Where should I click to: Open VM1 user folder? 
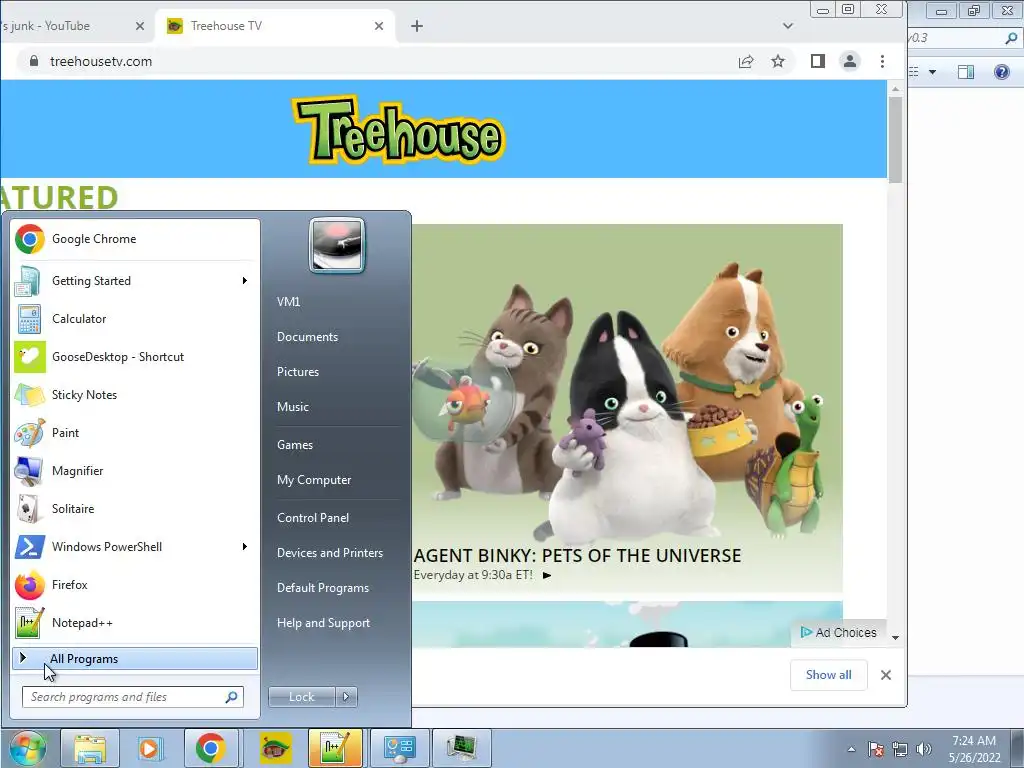[289, 302]
